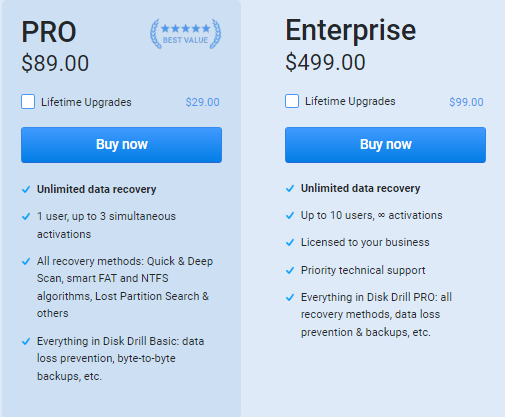Click the $99.00 Lifetime Upgrades price
Image resolution: width=505 pixels, height=417 pixels.
(x=466, y=102)
